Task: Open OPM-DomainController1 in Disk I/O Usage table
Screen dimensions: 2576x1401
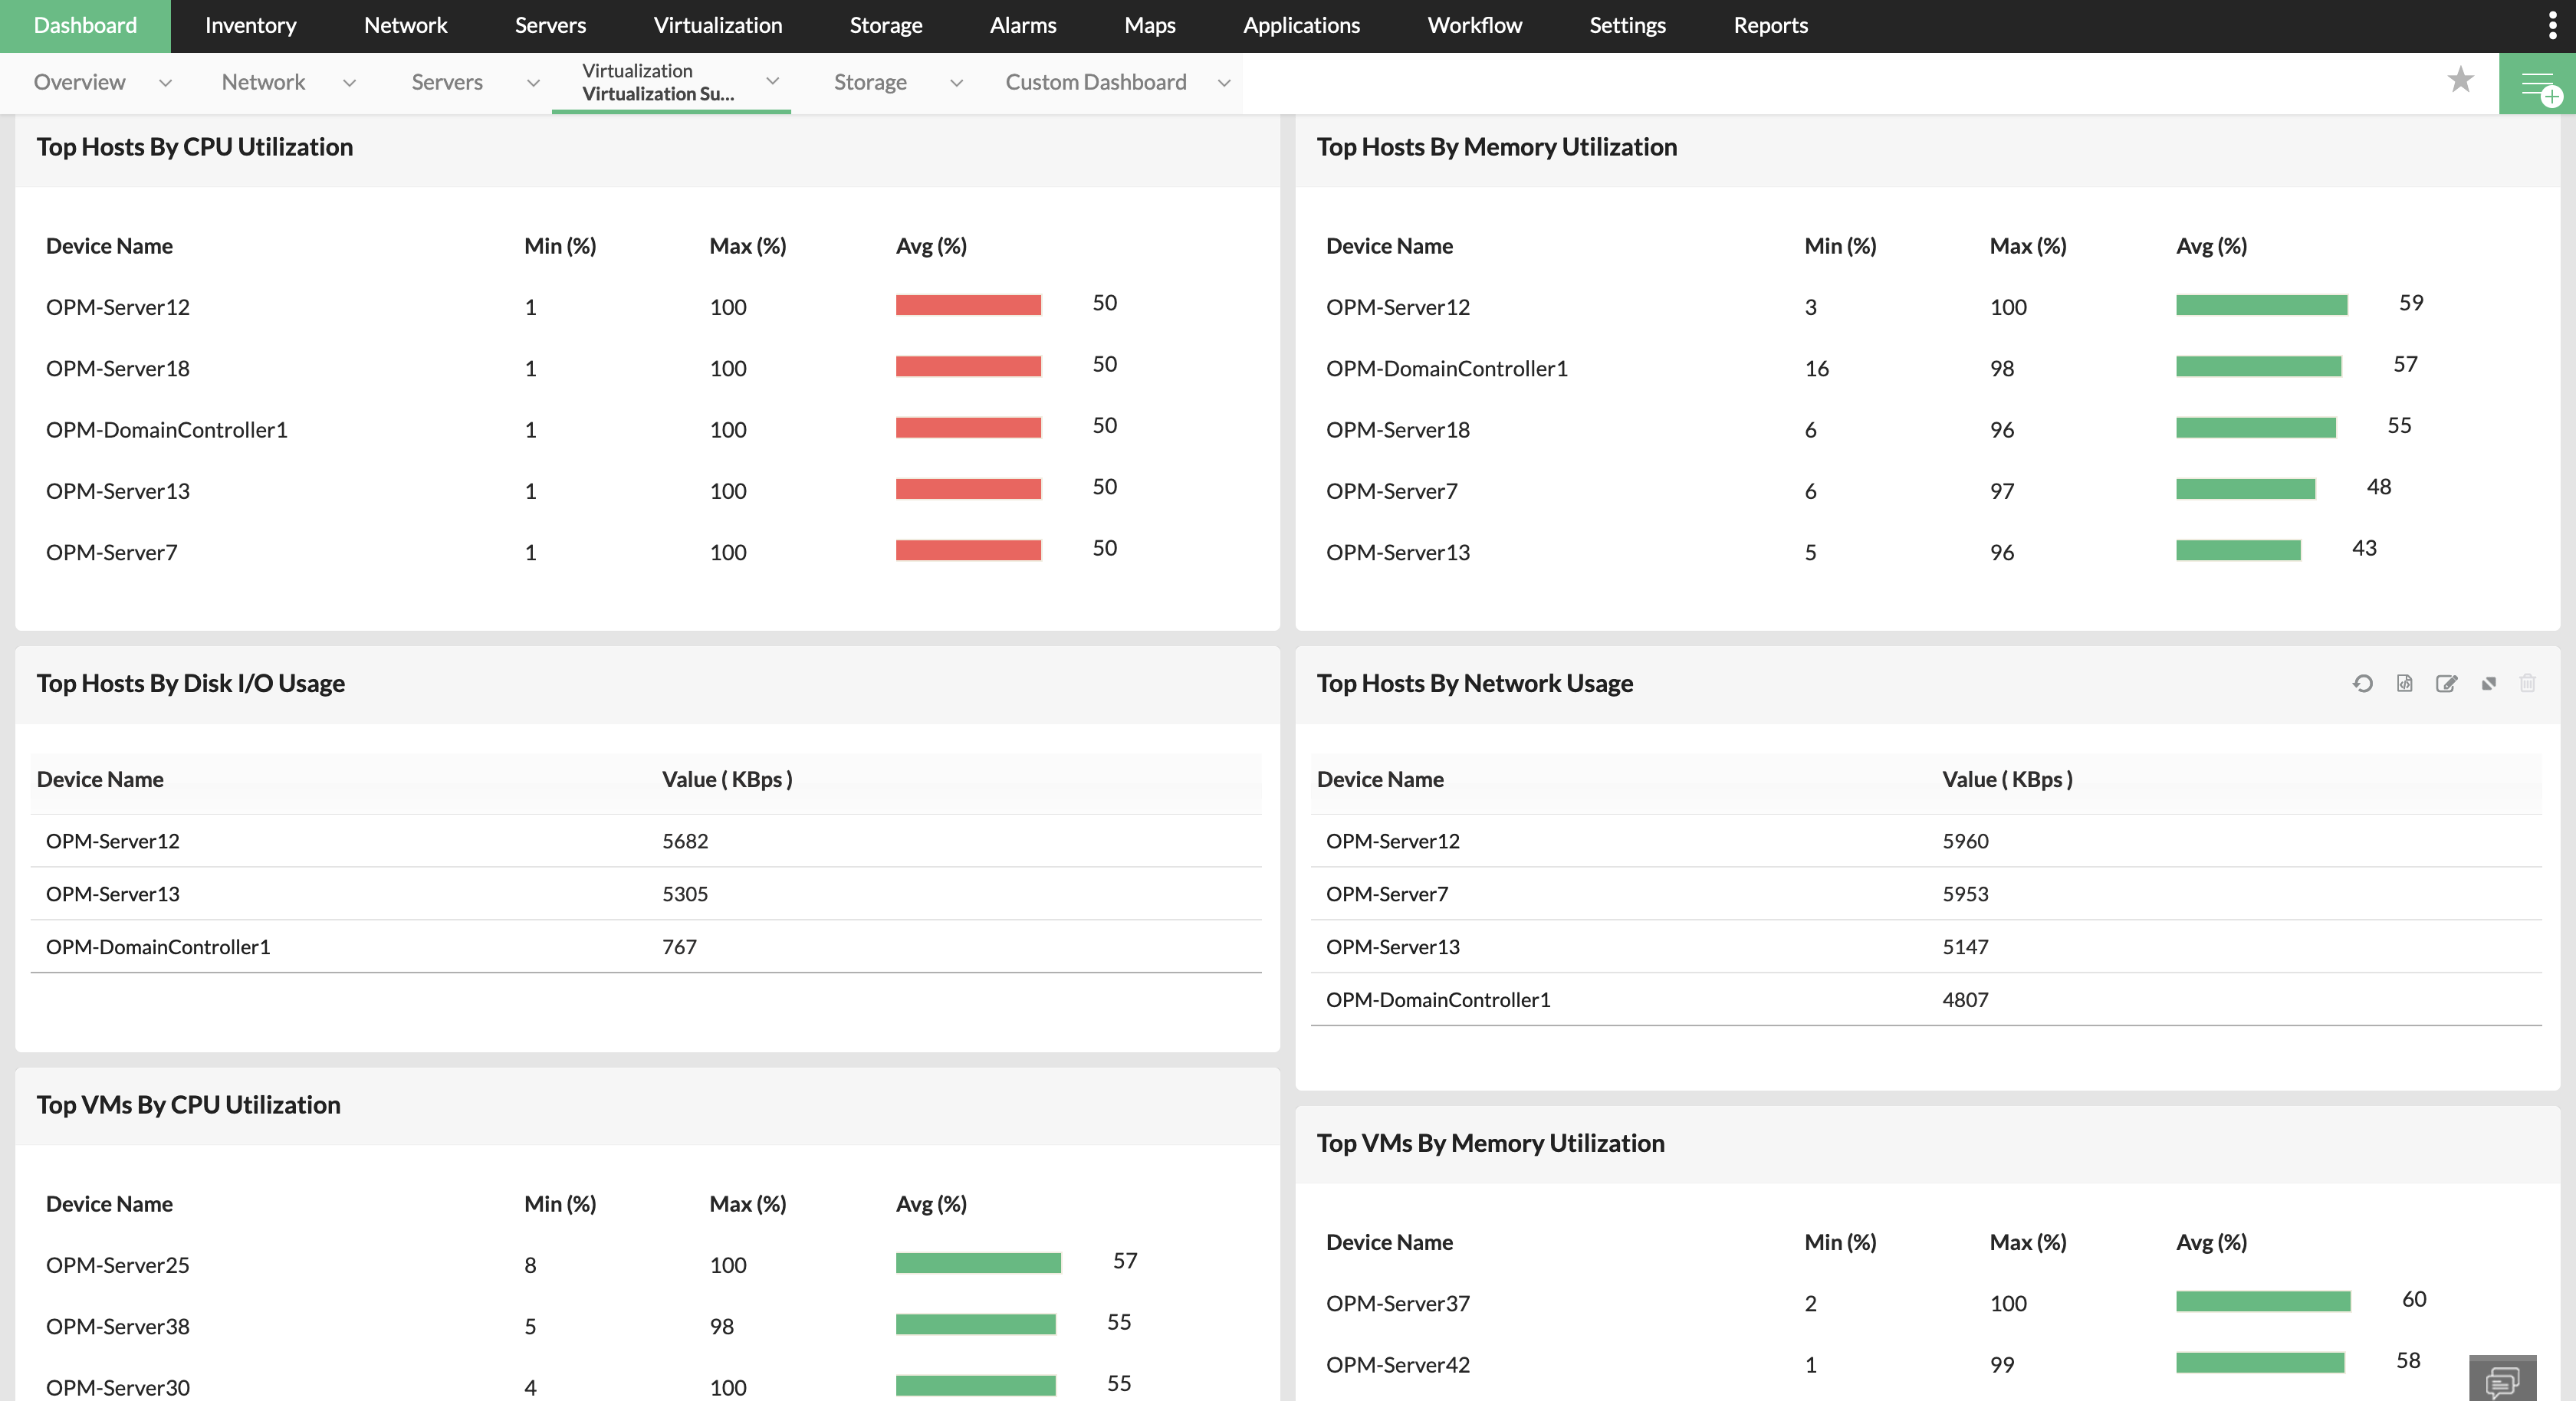Action: coord(158,947)
